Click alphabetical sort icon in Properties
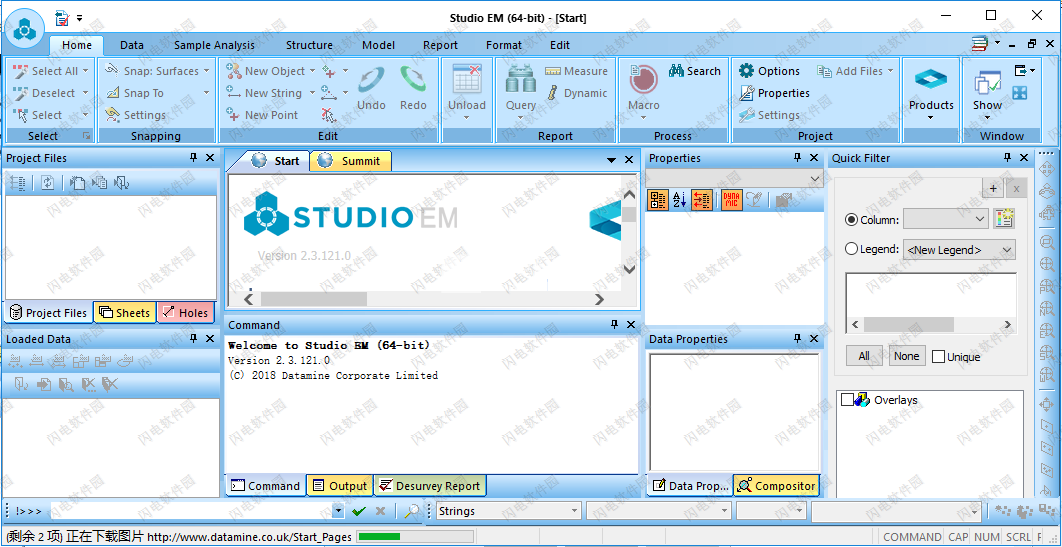Screen dimensions: 1062x547 679,199
